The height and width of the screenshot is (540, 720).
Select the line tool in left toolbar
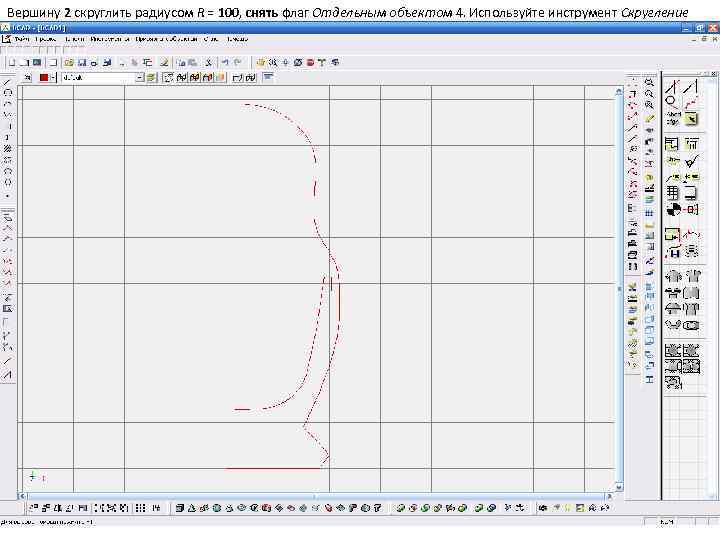tap(7, 83)
